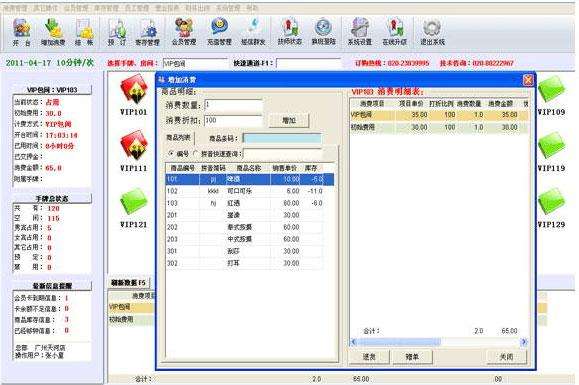Click the 刷新数据 F5 button
This screenshot has width=579, height=385.
(x=129, y=283)
